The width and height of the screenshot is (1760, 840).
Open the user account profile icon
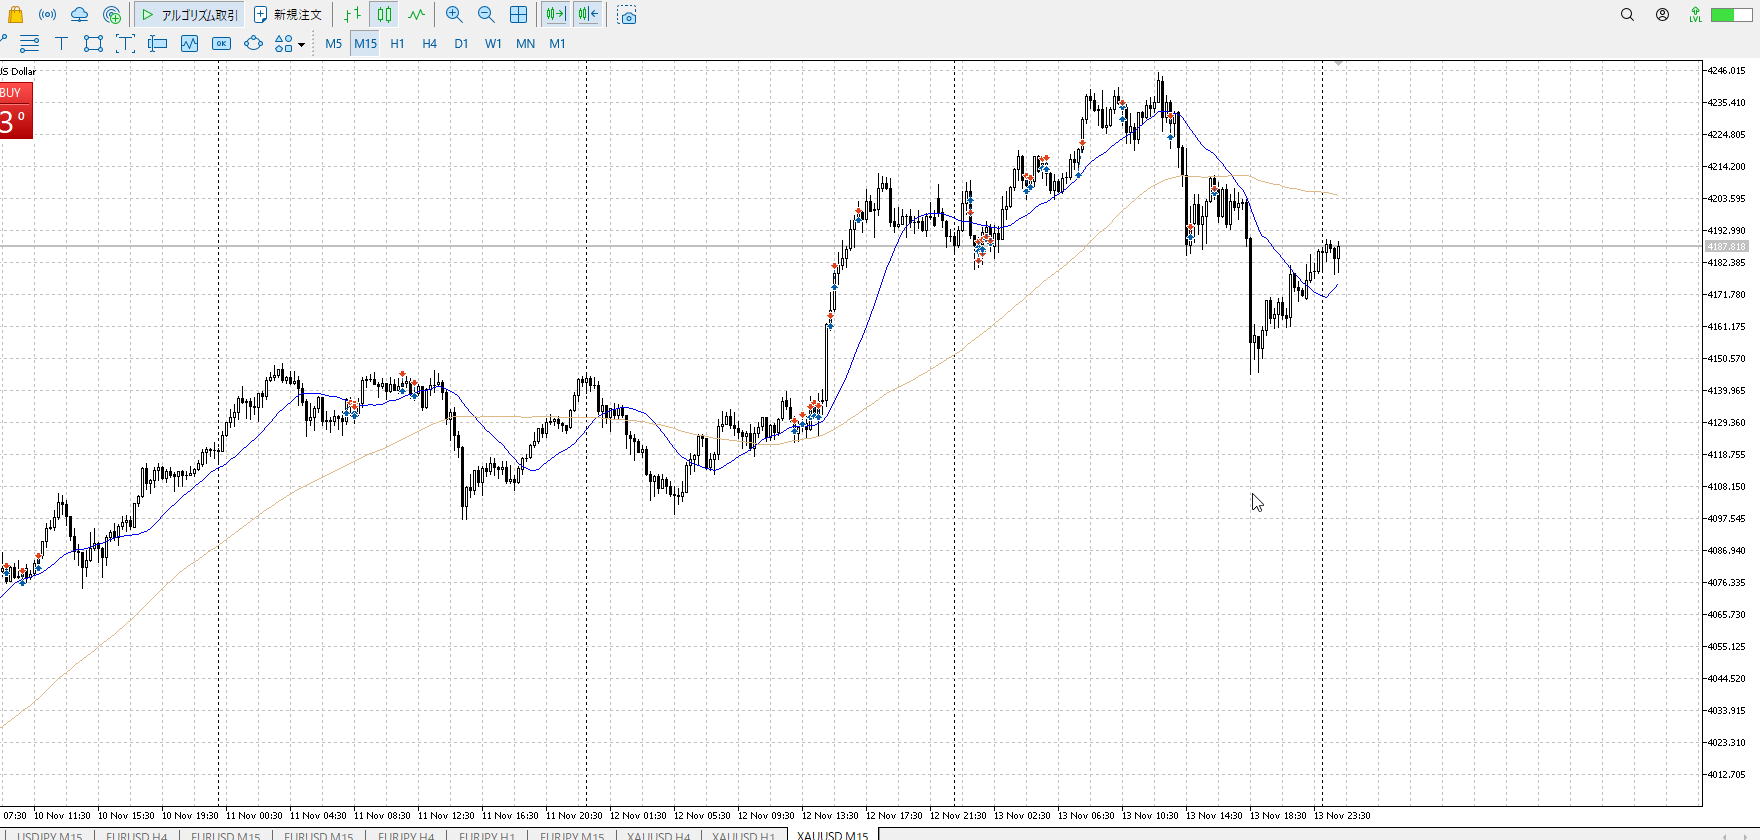pyautogui.click(x=1662, y=15)
